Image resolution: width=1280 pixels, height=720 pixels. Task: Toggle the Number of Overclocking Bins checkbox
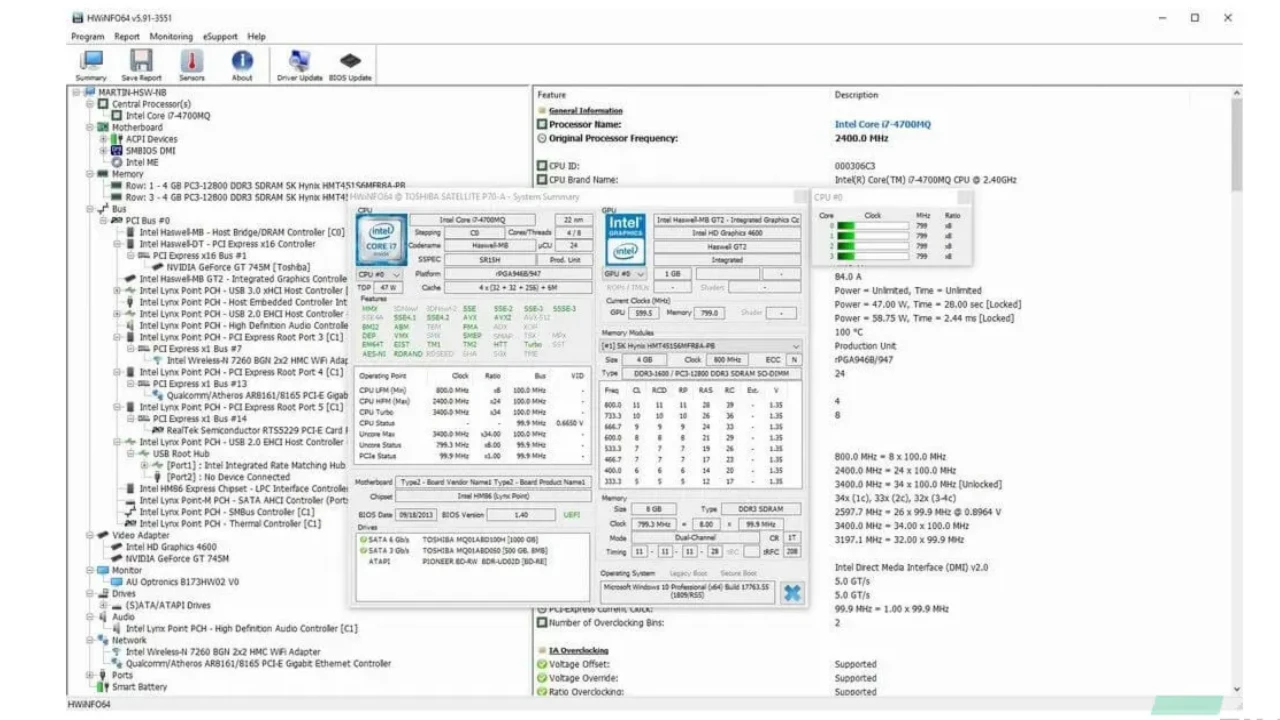542,623
